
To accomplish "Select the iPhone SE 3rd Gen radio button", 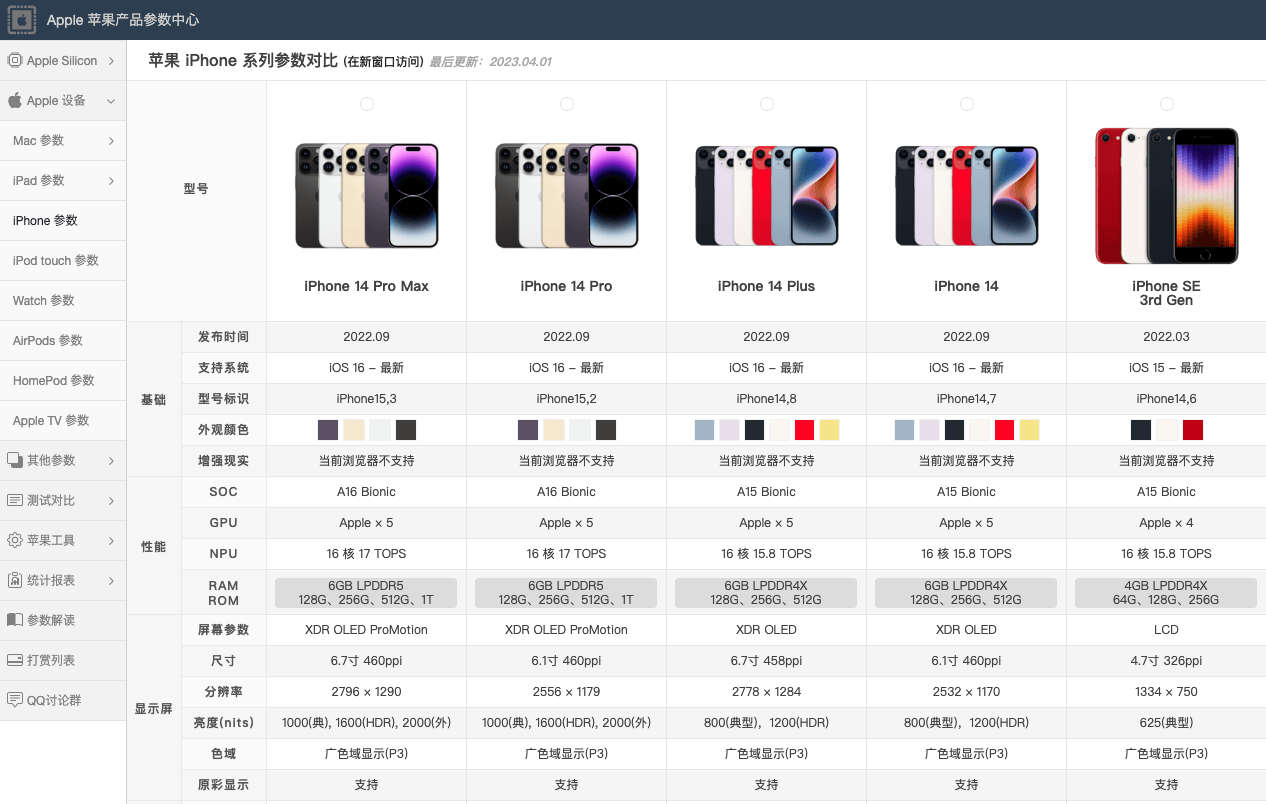I will [x=1167, y=104].
